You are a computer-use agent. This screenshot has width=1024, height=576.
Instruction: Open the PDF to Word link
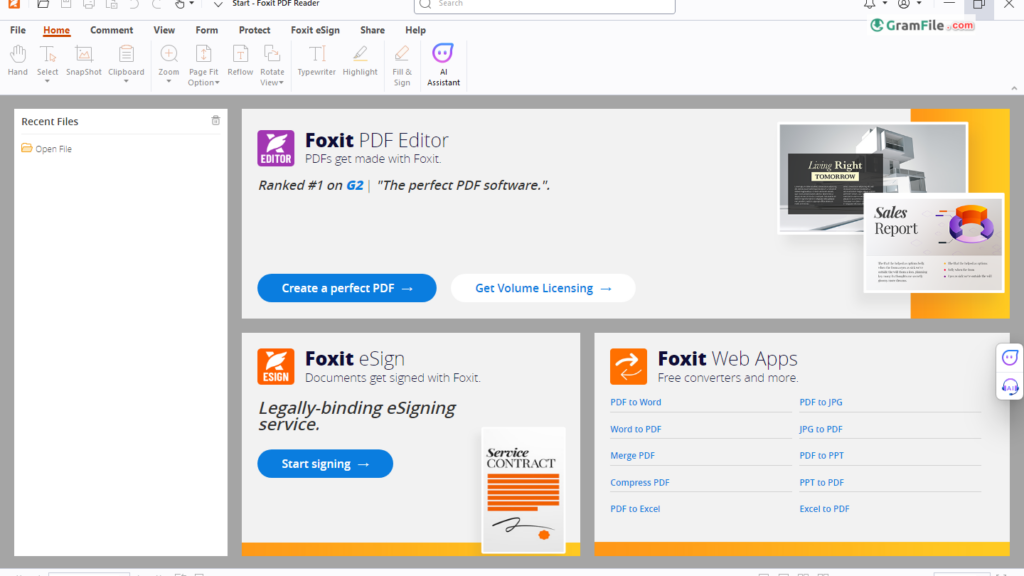tap(635, 402)
